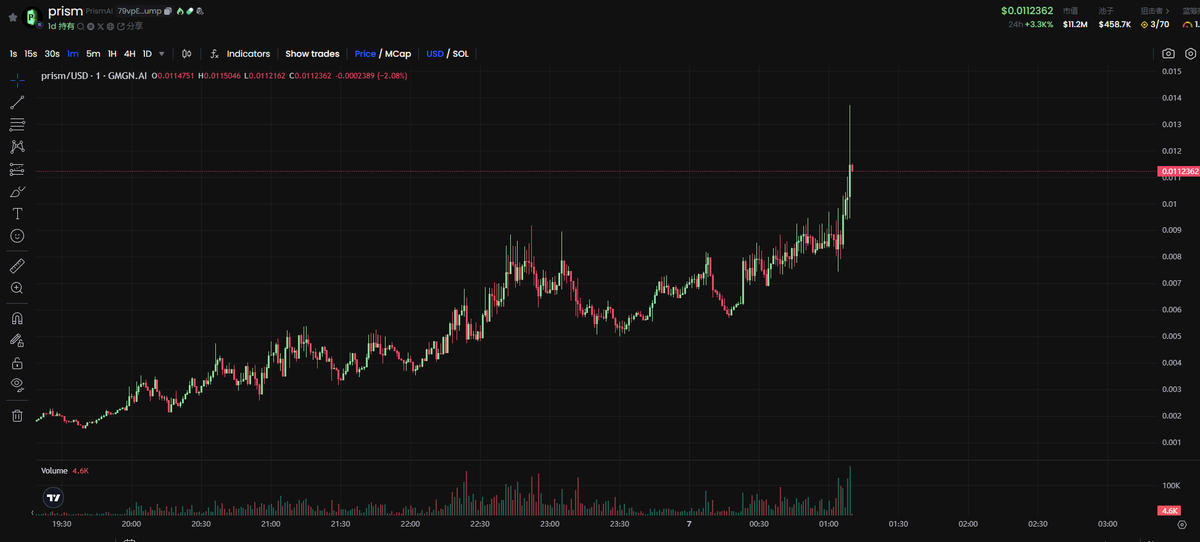Hide all drawings with the eye icon
Image resolution: width=1200 pixels, height=542 pixels.
coord(17,384)
